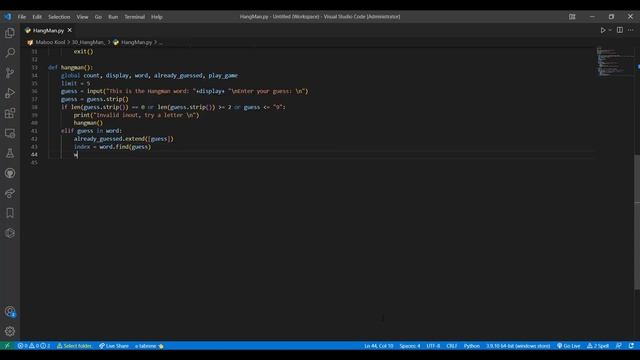Image resolution: width=640 pixels, height=360 pixels.
Task: Click Ln 44, Col 10 cursor position
Action: [x=379, y=346]
